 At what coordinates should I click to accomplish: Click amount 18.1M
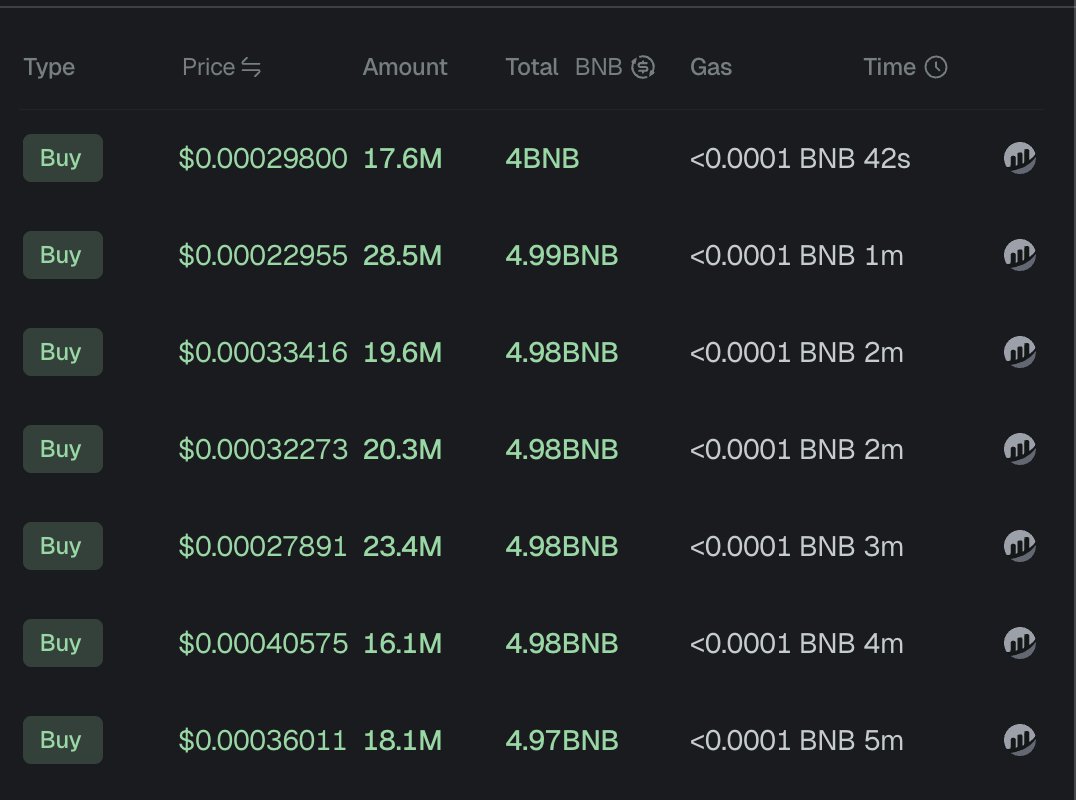402,741
